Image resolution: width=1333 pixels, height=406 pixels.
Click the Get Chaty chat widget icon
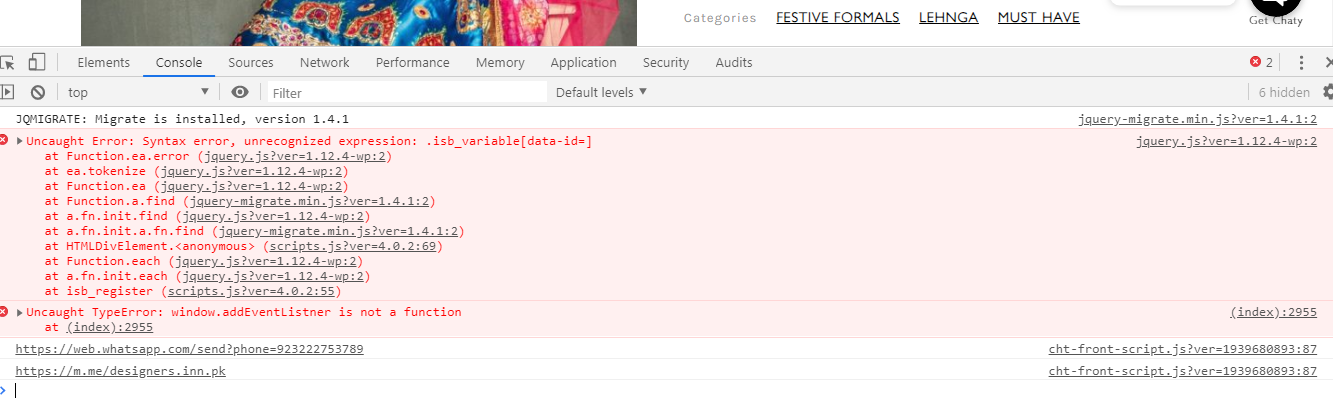(x=1275, y=8)
